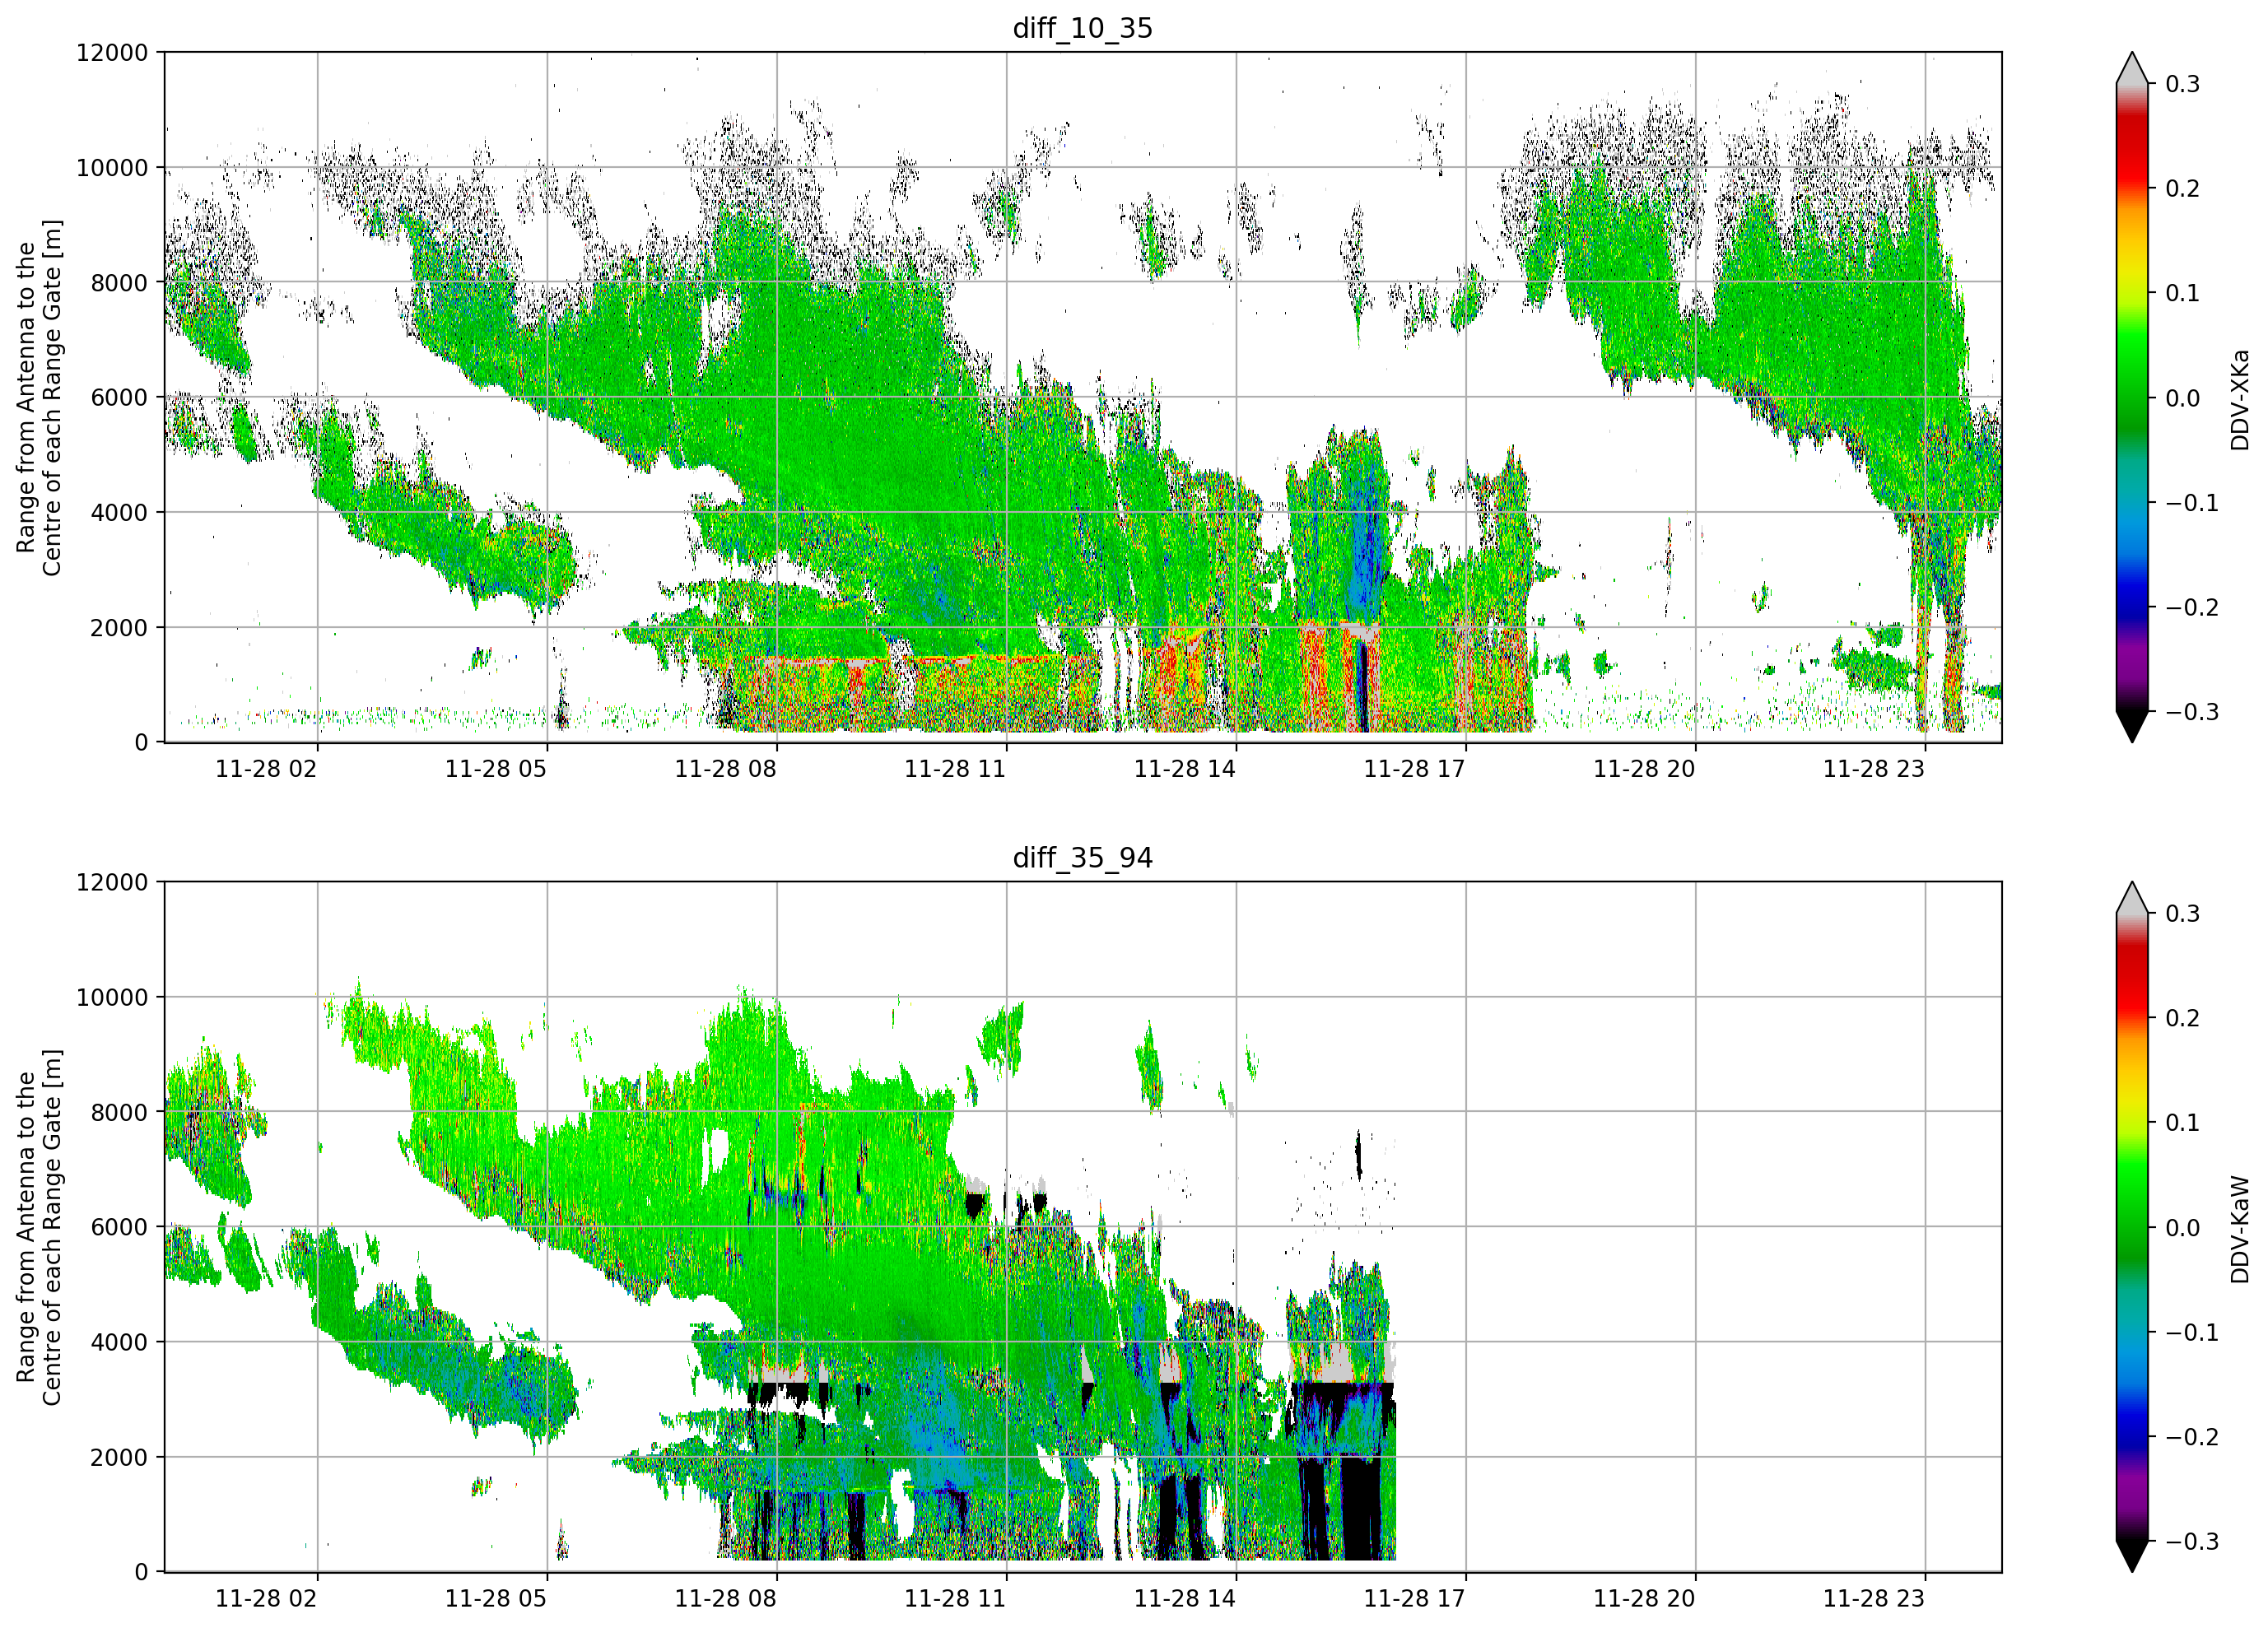Click the 4000 y-tick of diff_35_94
This screenshot has width=2268, height=1628.
[119, 1343]
